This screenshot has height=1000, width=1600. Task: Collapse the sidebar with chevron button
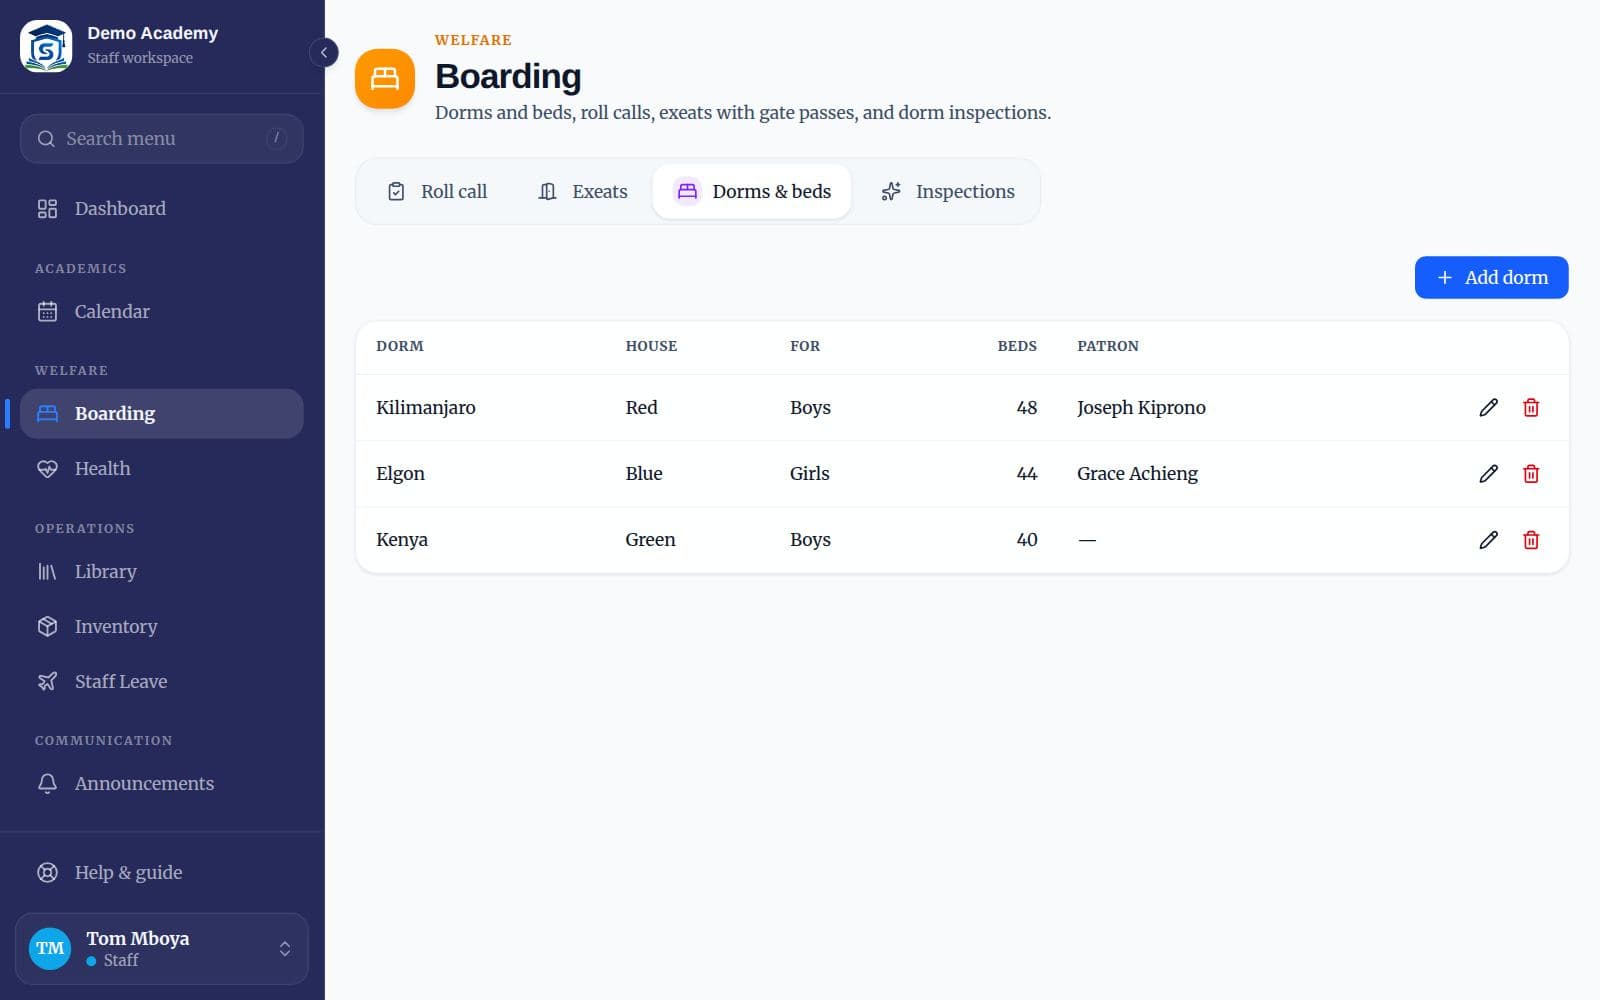[x=324, y=52]
